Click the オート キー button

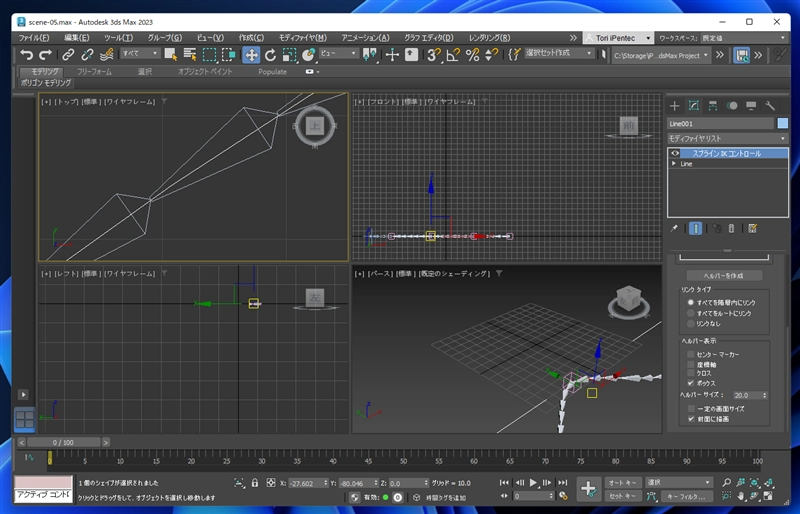622,482
